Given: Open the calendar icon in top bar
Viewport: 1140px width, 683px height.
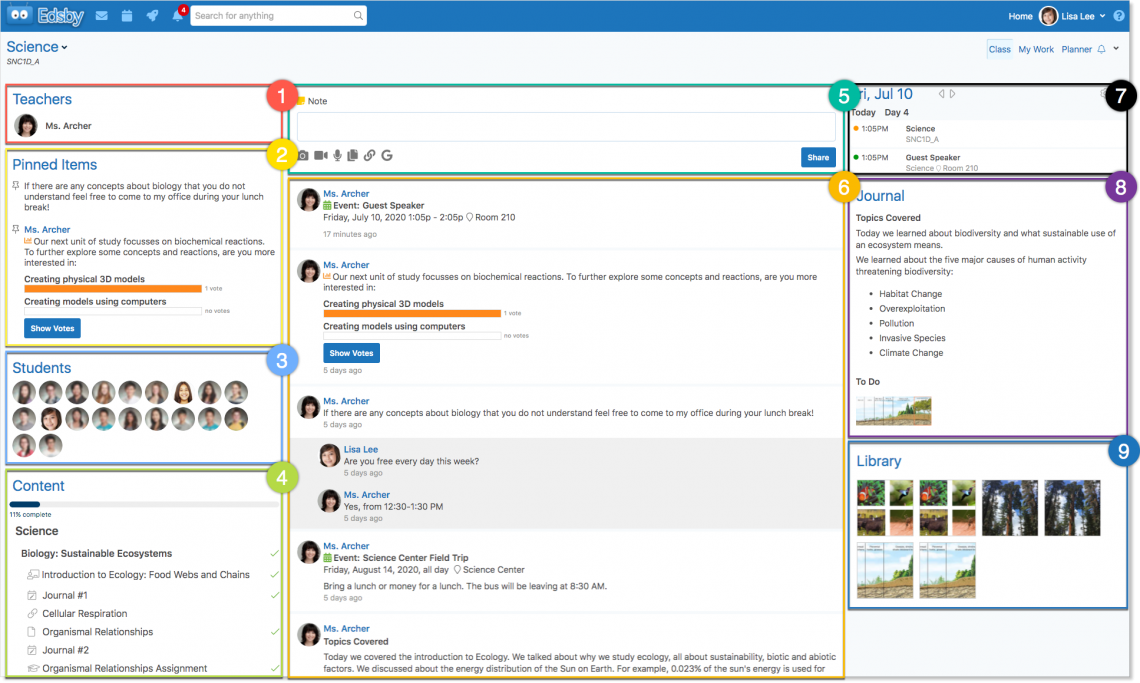Looking at the screenshot, I should click(x=127, y=16).
